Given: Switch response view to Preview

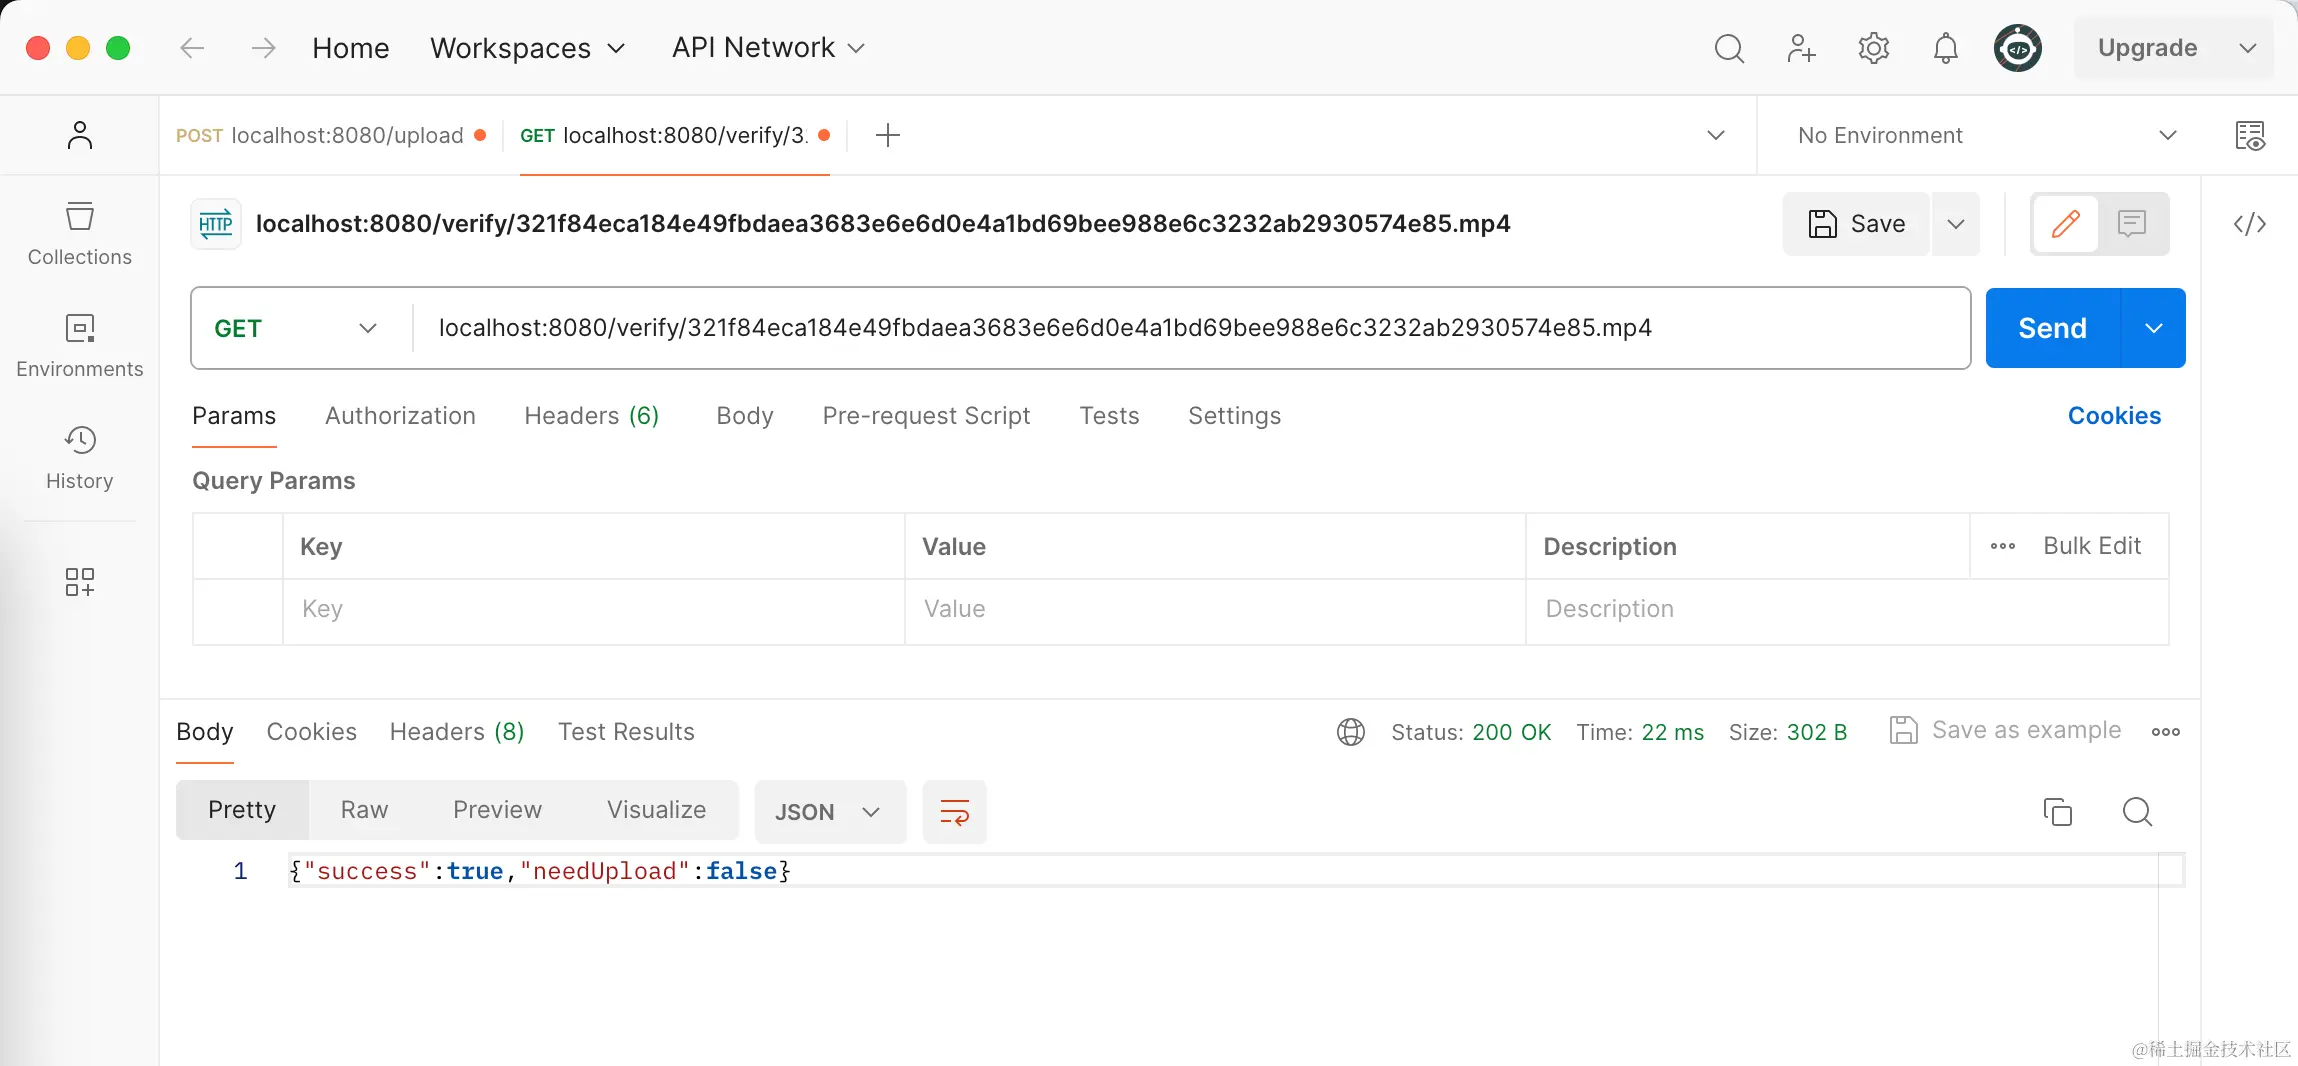Looking at the screenshot, I should [x=497, y=810].
